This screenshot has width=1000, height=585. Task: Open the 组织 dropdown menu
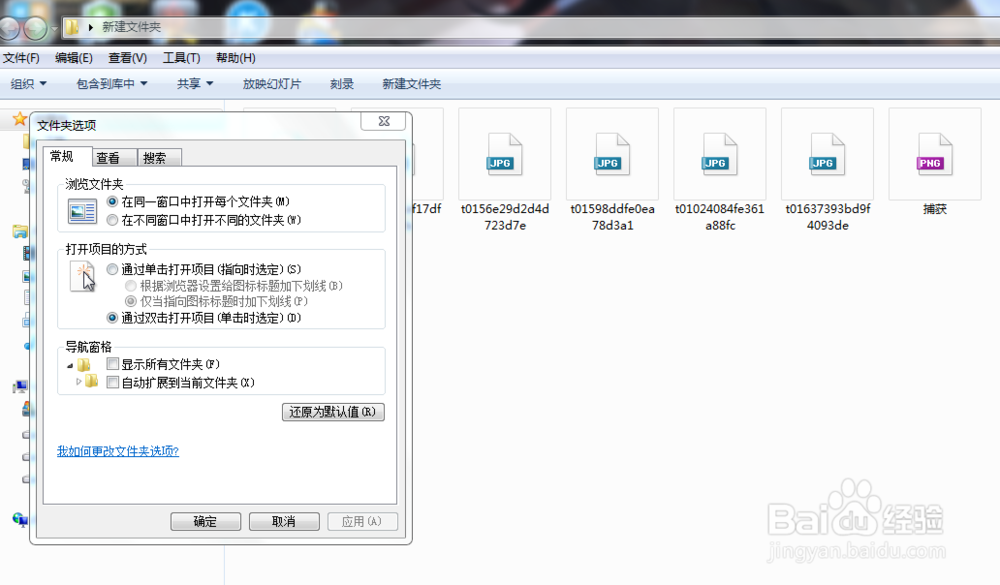pyautogui.click(x=27, y=84)
